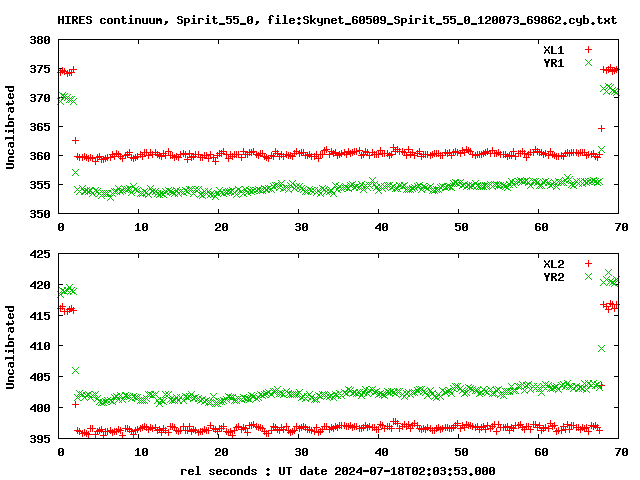Click the 375 tick label on the top plot

(x=40, y=69)
